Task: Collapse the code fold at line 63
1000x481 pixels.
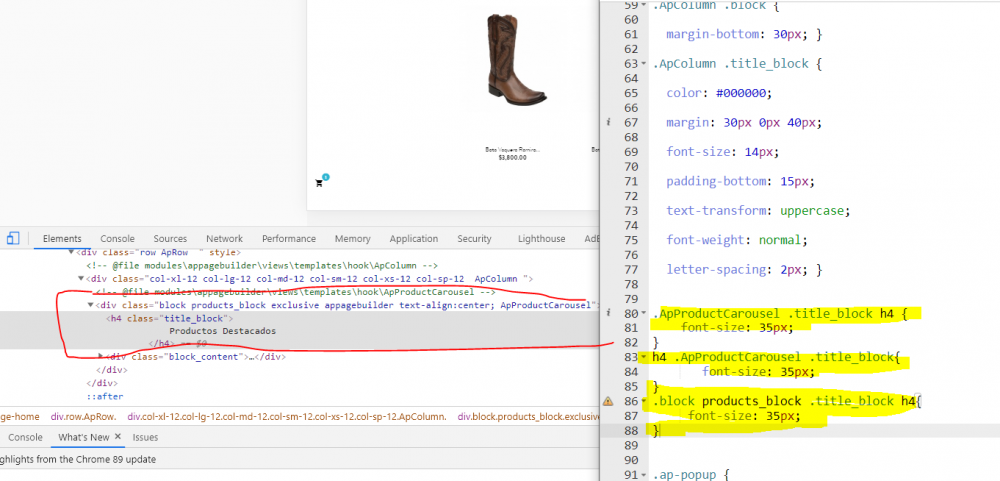Action: (645, 64)
